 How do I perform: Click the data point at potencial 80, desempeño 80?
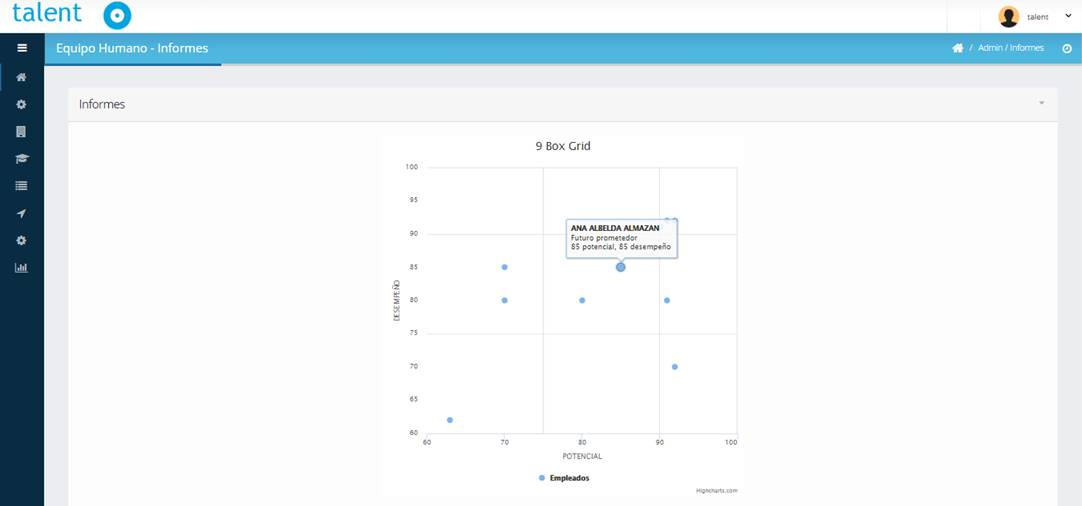[582, 300]
